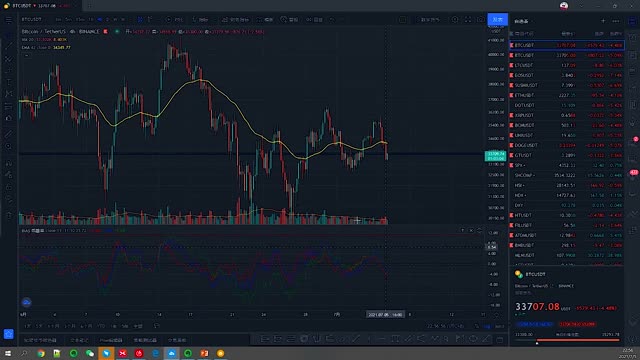Select ETHUSDT in the watchlist
The width and height of the screenshot is (640, 360).
567,95
